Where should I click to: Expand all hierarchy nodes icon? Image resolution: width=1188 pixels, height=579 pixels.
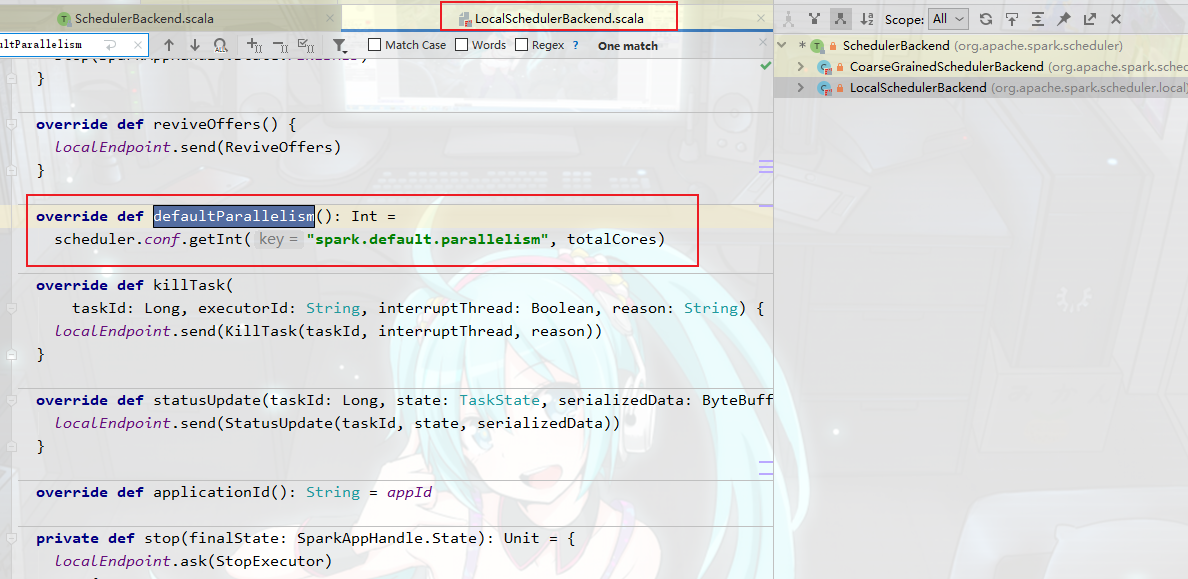1038,19
